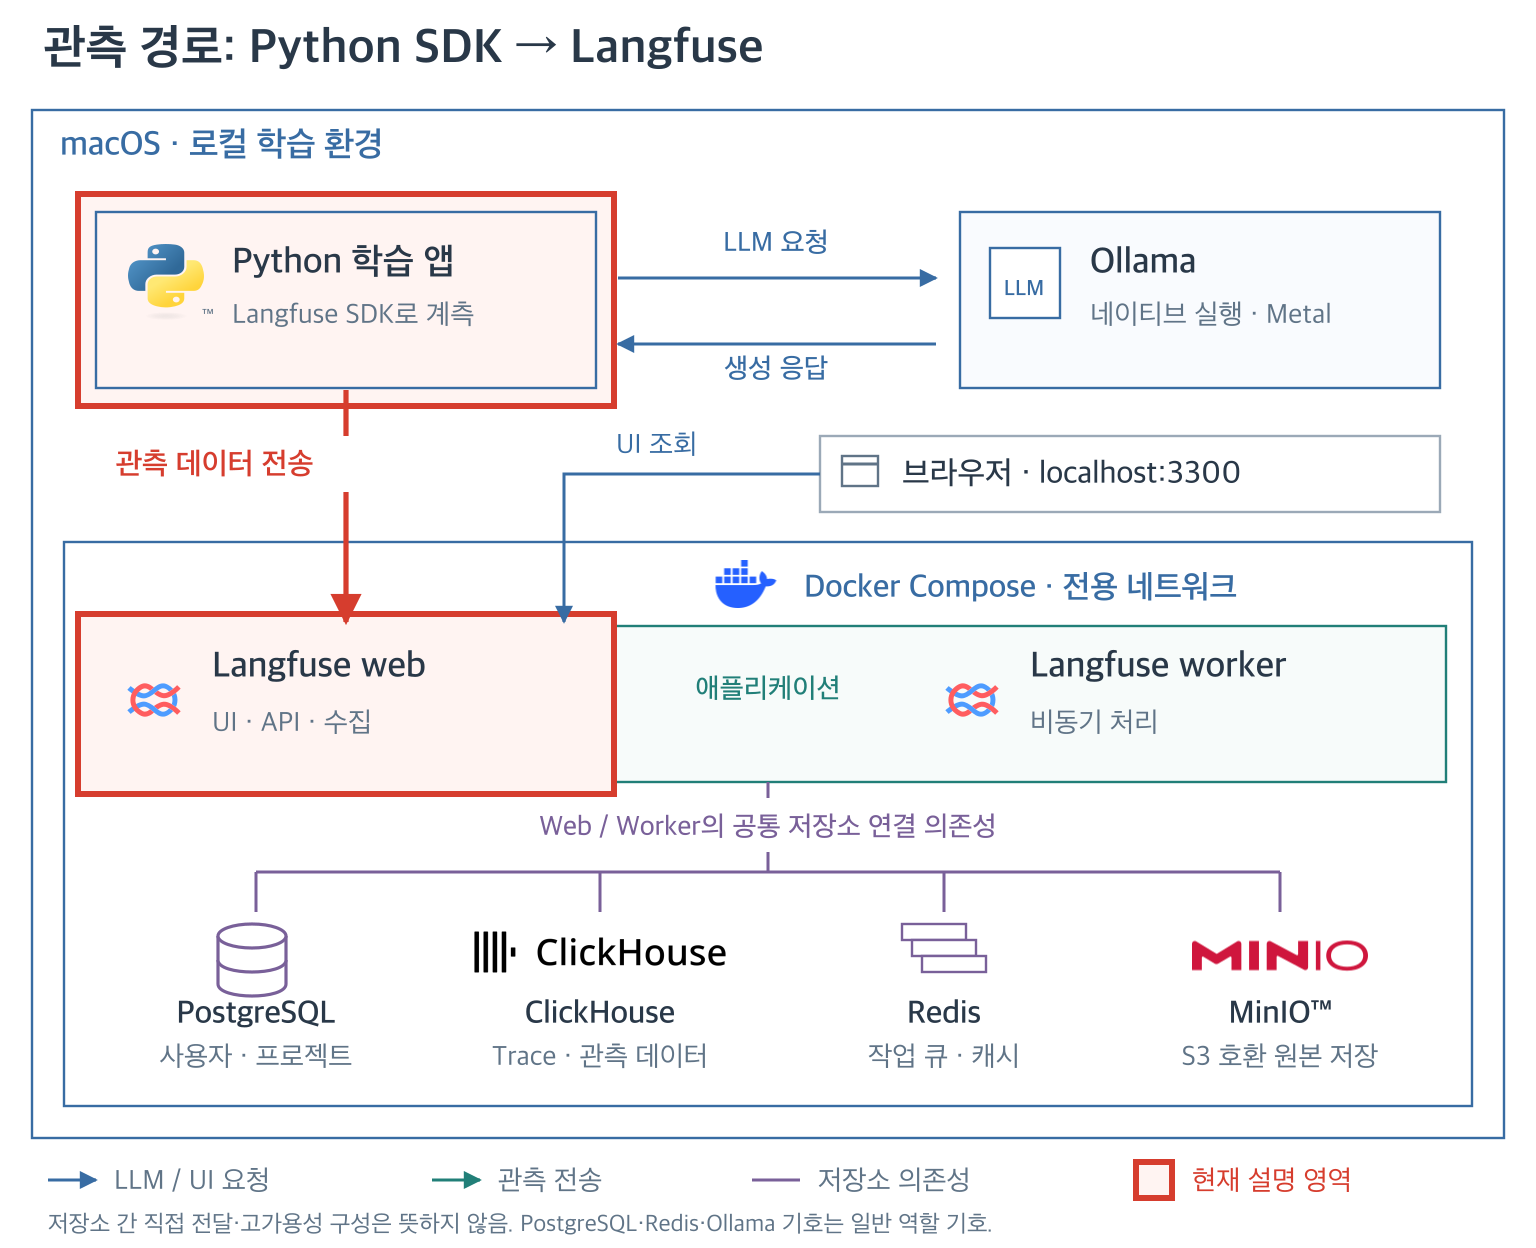Select the "Langfuse web" title
Screen dimensions: 1536x1248
[319, 665]
